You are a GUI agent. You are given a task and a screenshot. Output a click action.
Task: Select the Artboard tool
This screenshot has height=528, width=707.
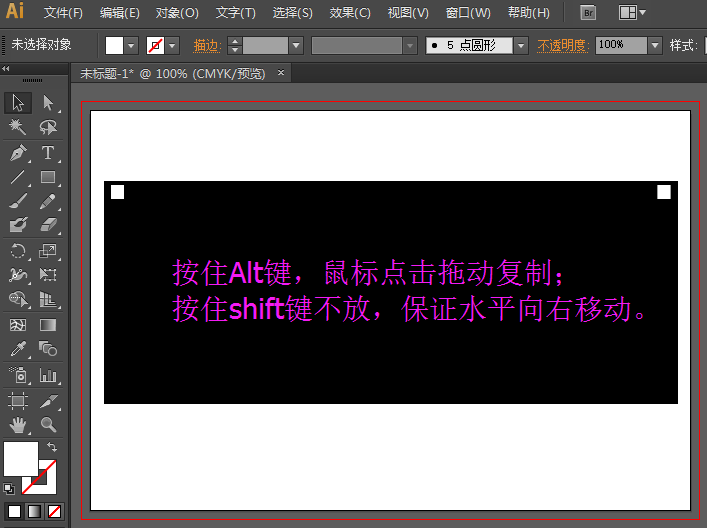coord(18,401)
